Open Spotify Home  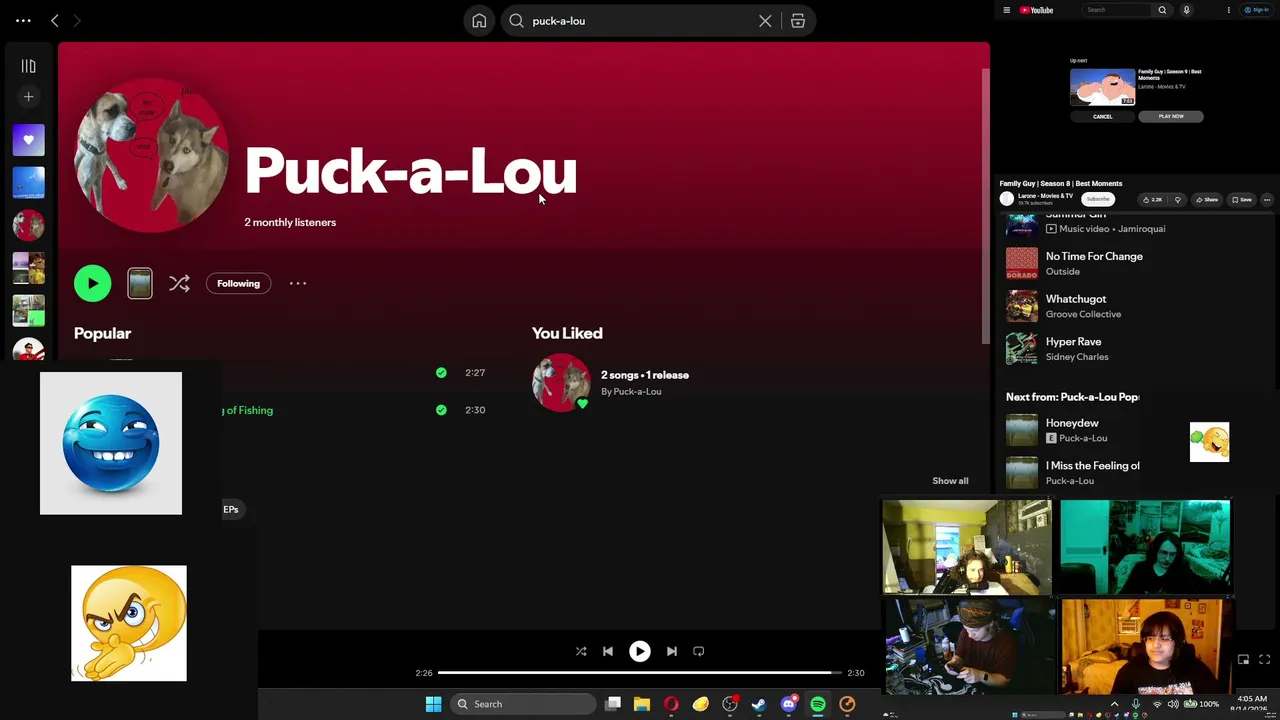pyautogui.click(x=479, y=21)
